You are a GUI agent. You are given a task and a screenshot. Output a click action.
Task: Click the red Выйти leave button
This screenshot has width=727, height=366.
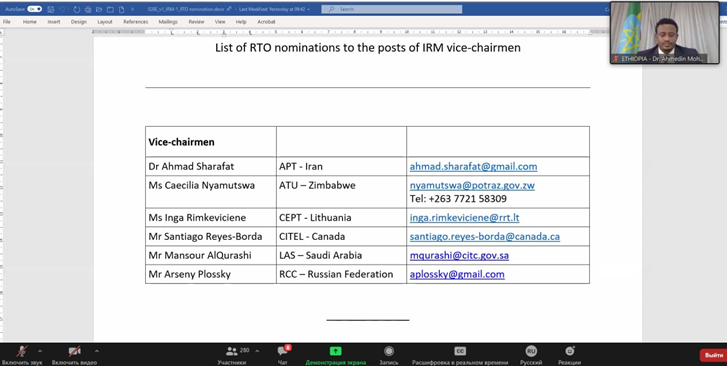[713, 355]
